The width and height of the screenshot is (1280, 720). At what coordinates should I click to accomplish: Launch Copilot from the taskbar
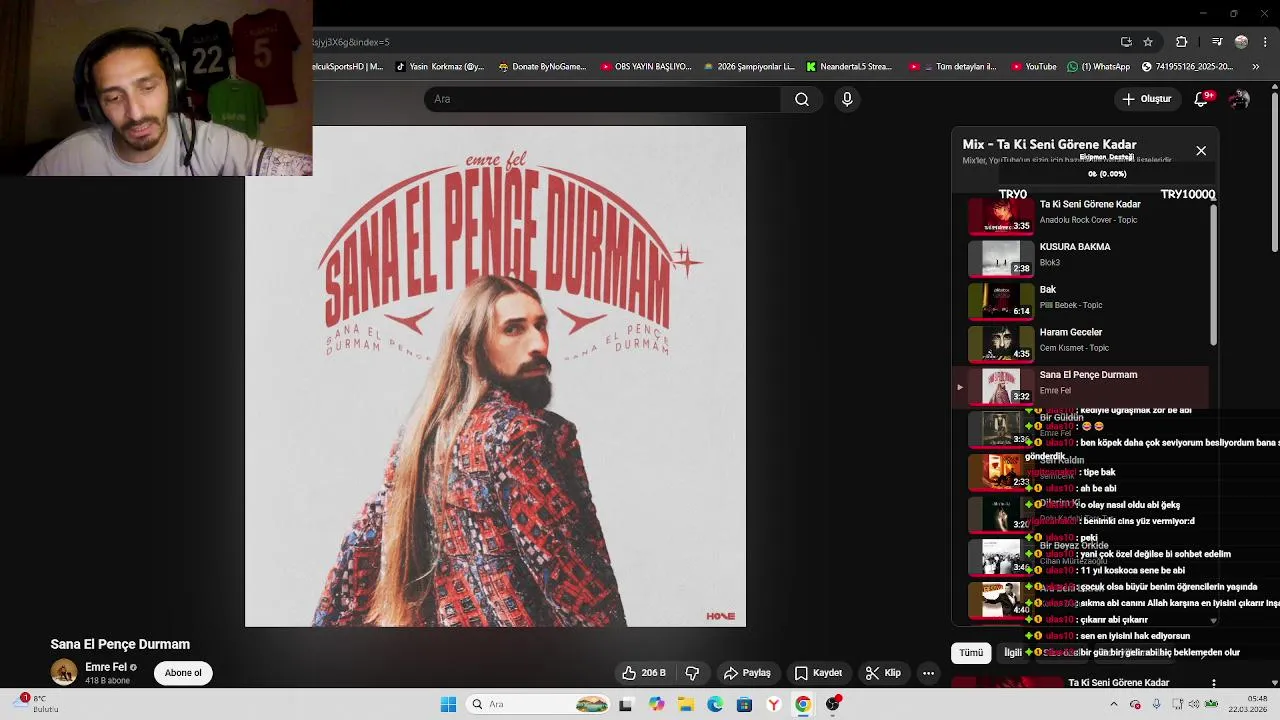(656, 704)
